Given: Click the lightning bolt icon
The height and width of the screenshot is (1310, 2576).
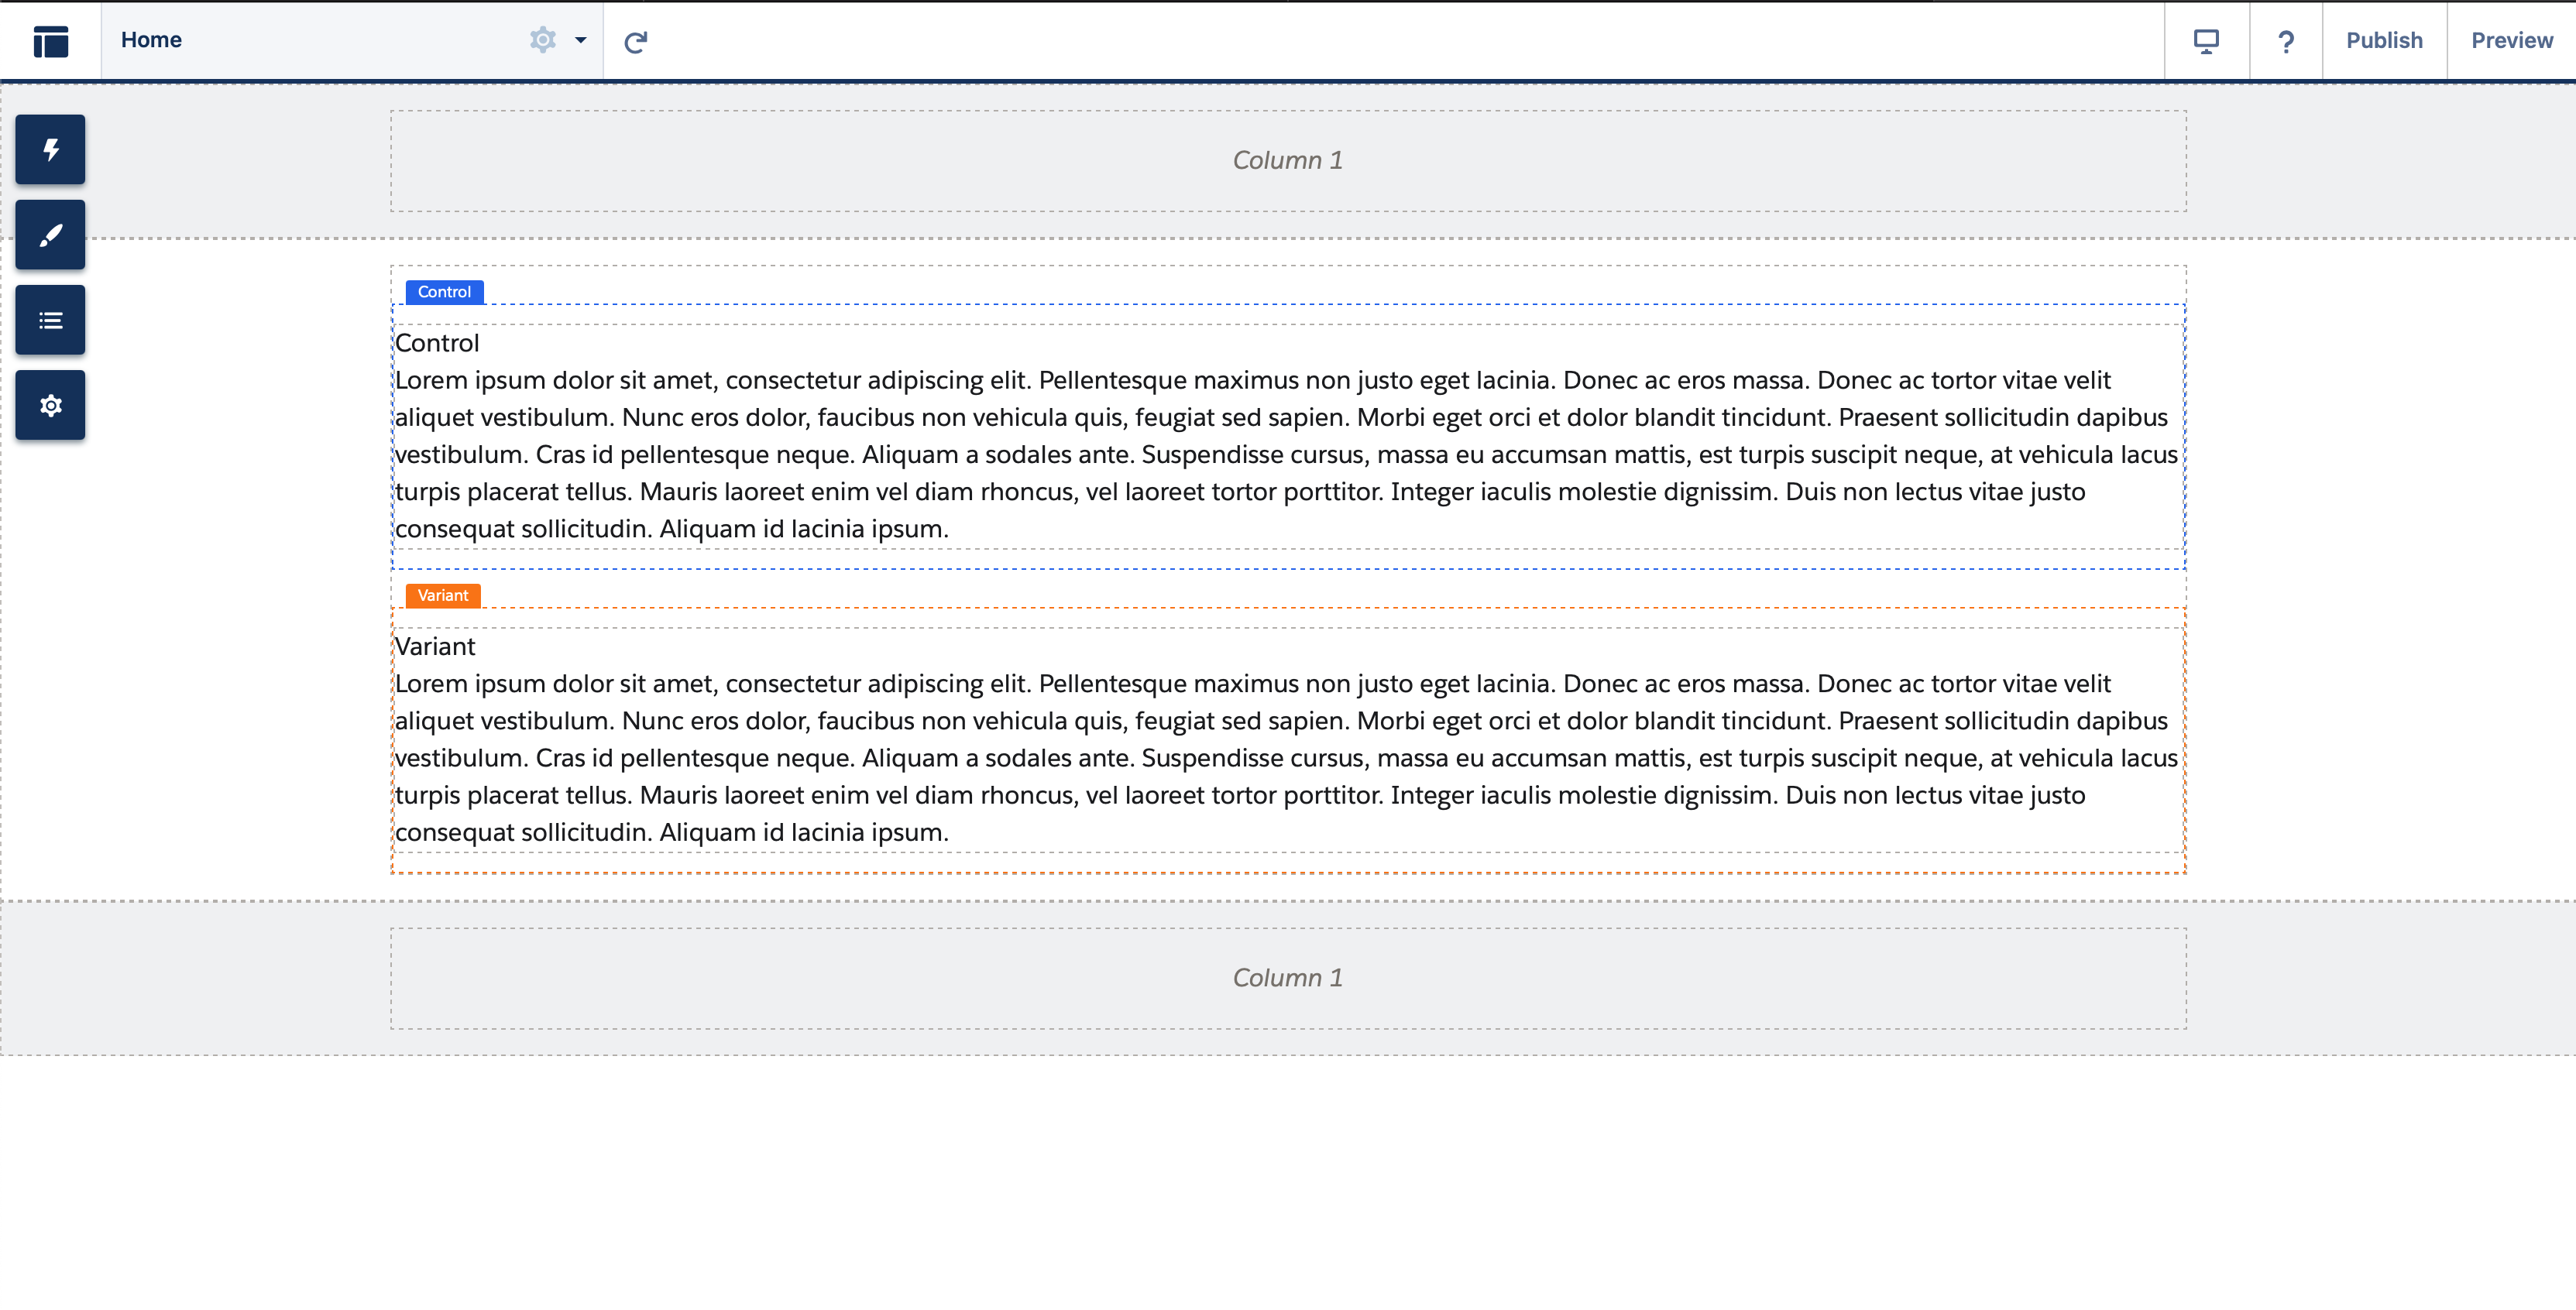Looking at the screenshot, I should point(49,150).
